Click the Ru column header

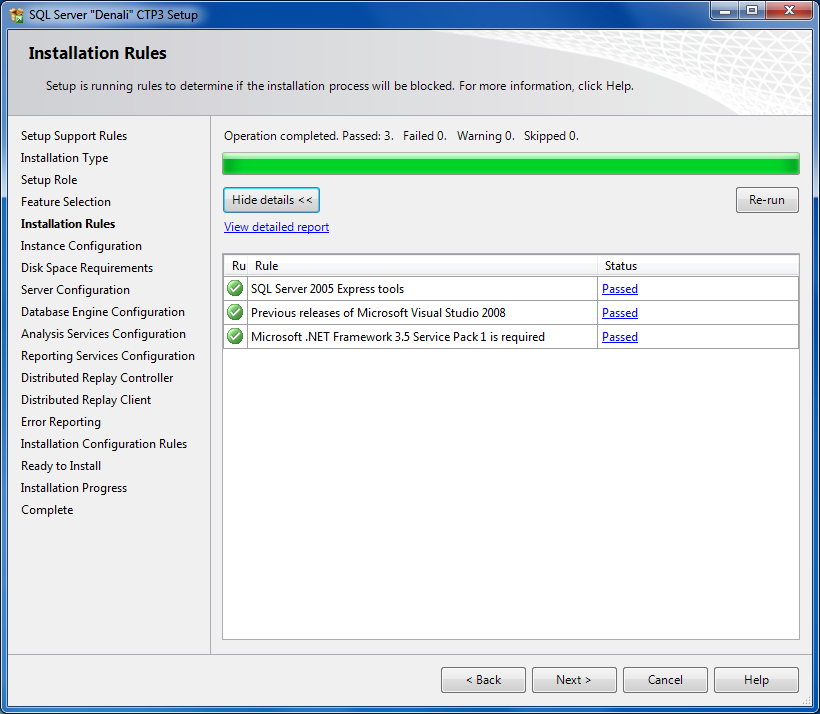point(237,266)
